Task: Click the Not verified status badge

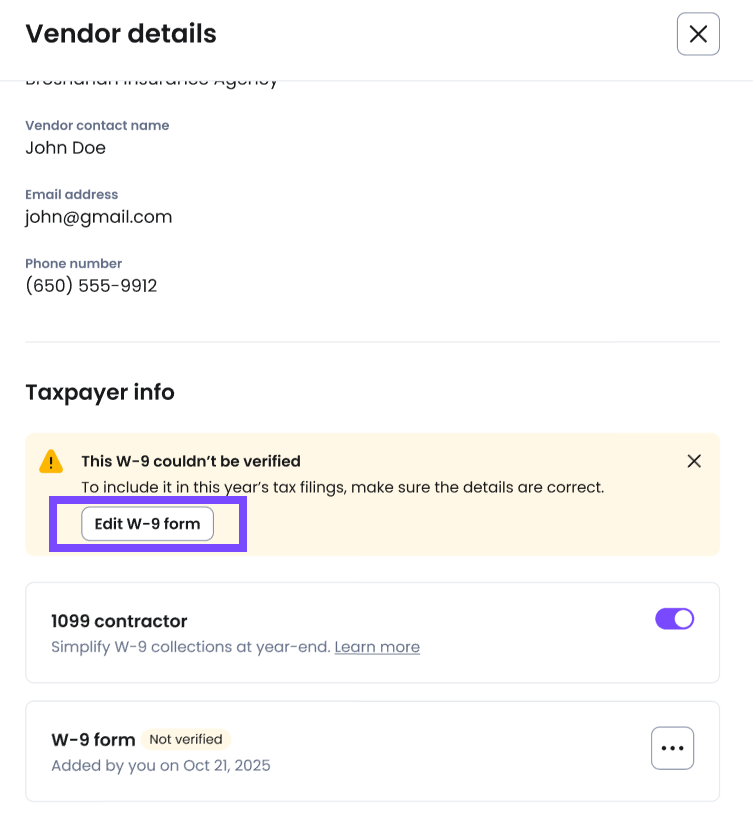Action: (x=186, y=739)
